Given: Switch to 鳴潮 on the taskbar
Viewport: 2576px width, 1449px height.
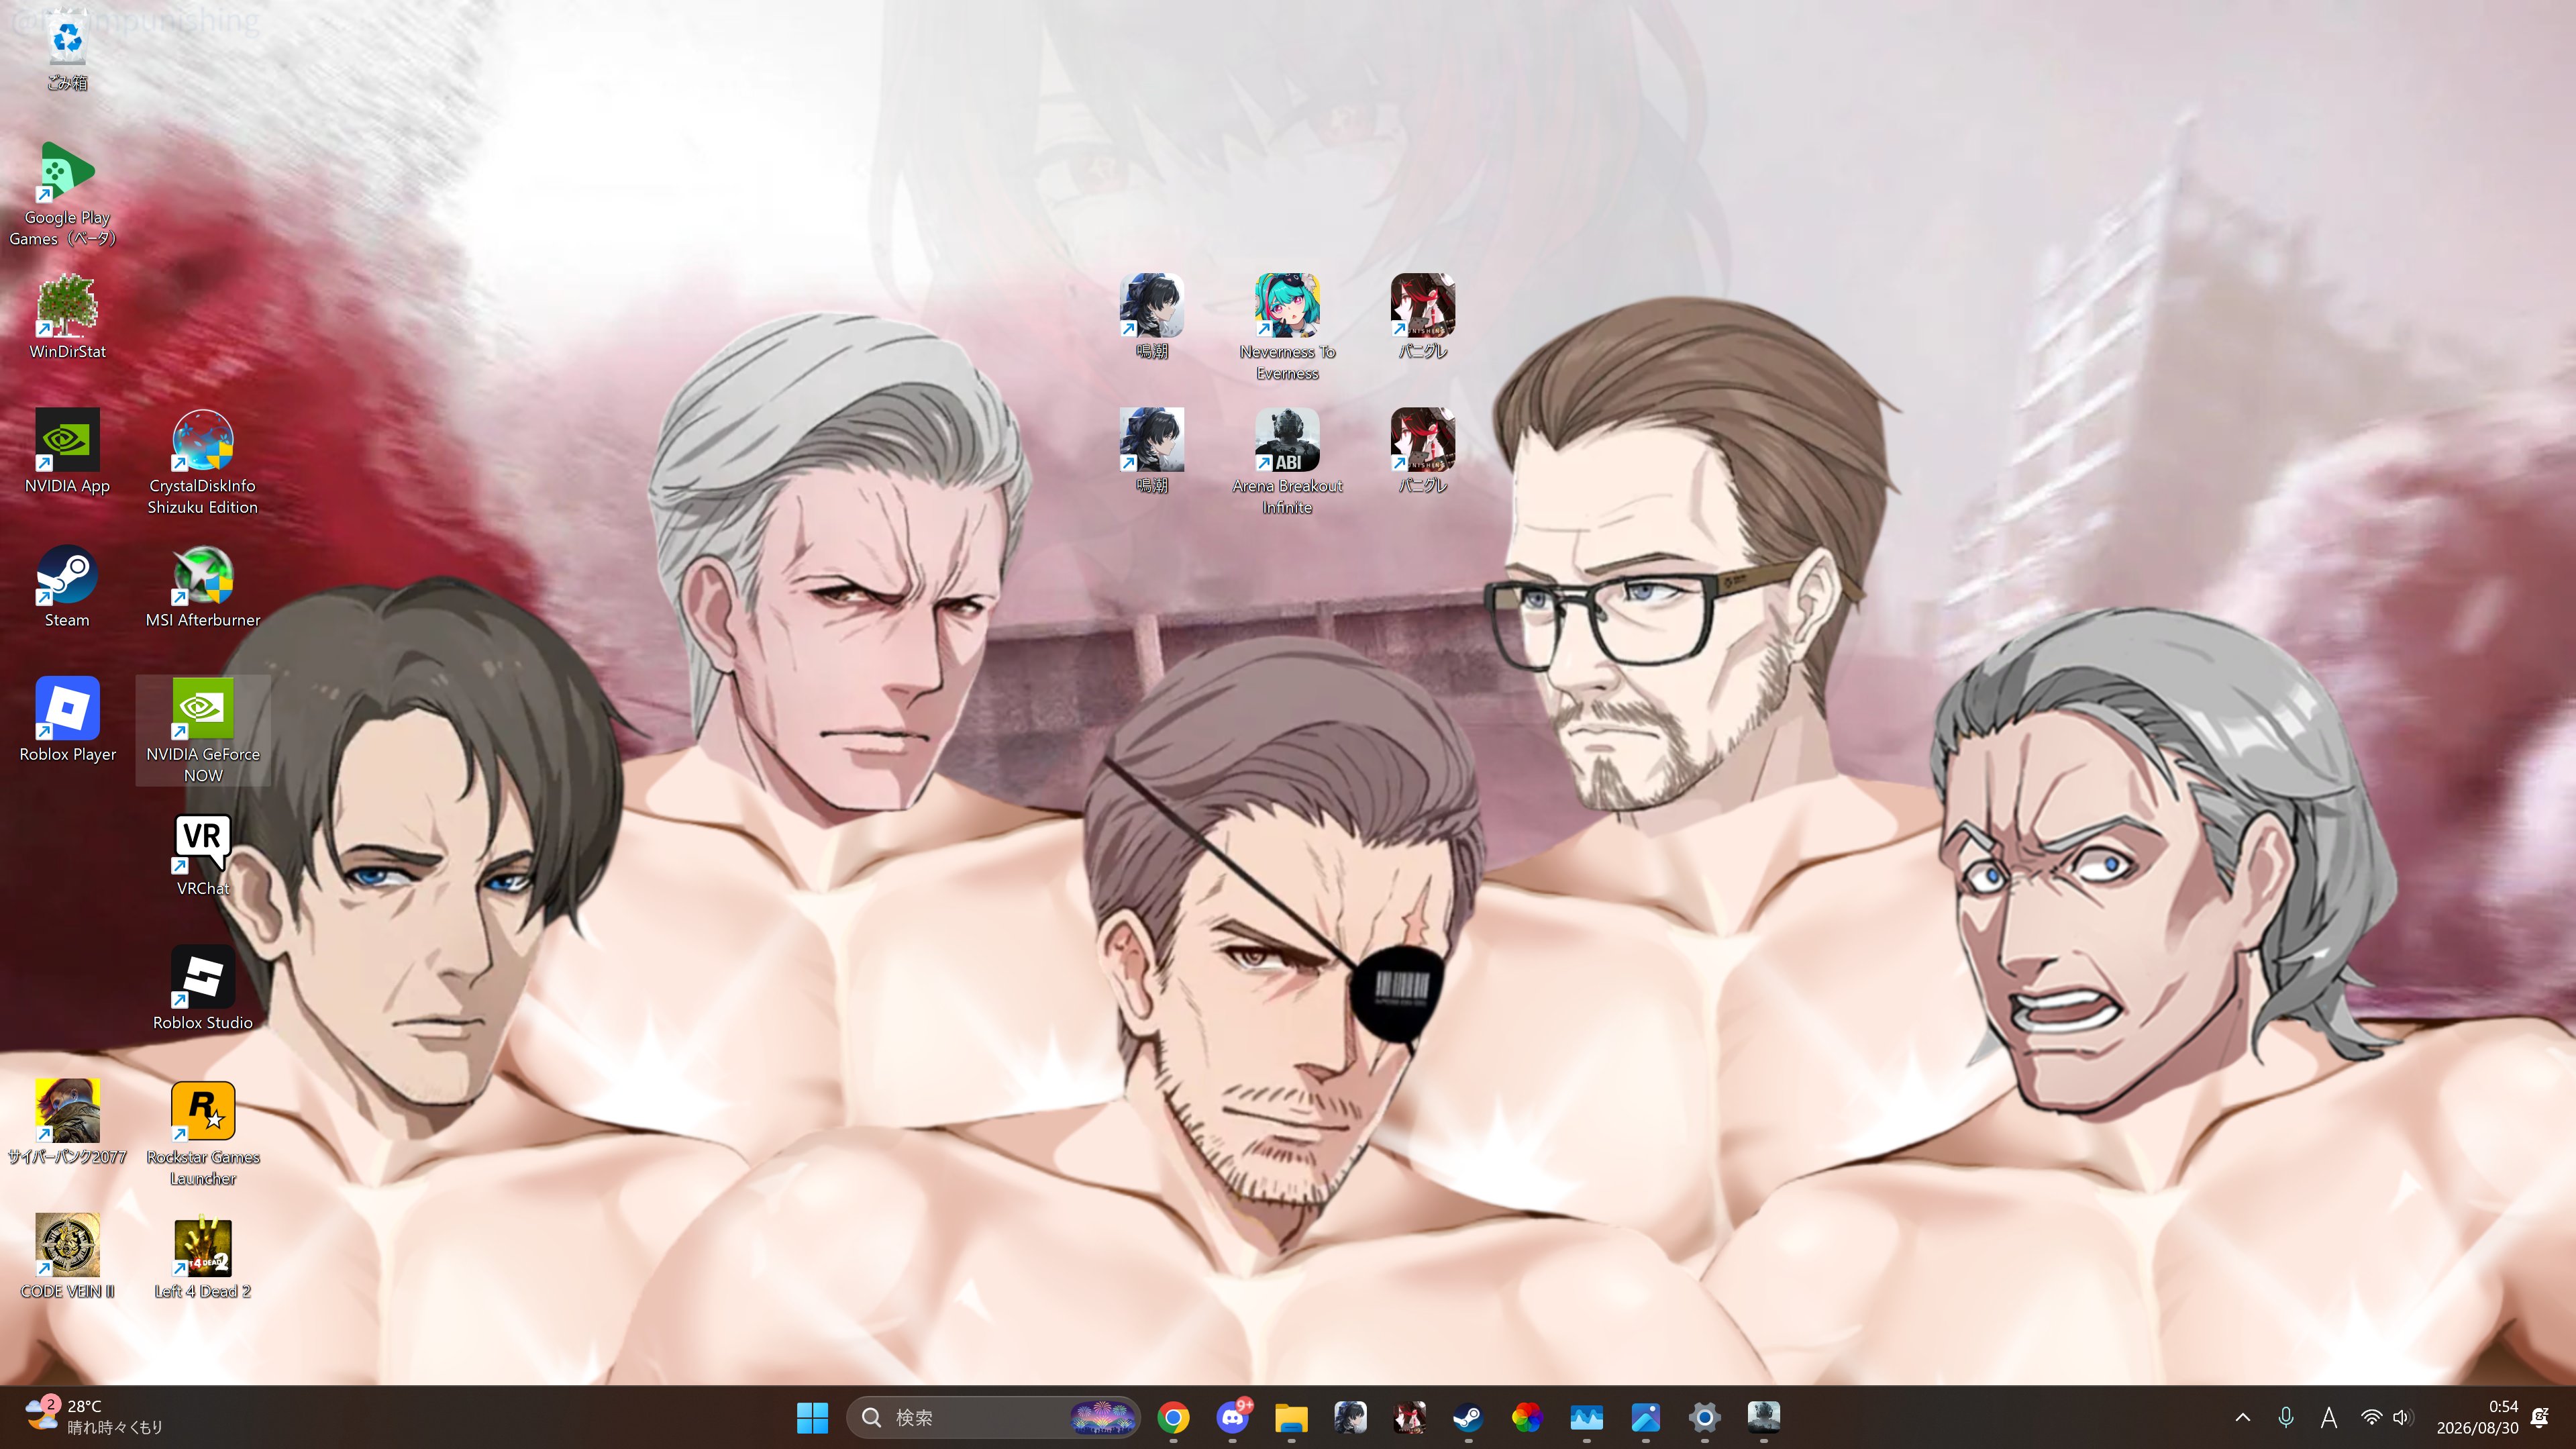Looking at the screenshot, I should [1350, 1417].
